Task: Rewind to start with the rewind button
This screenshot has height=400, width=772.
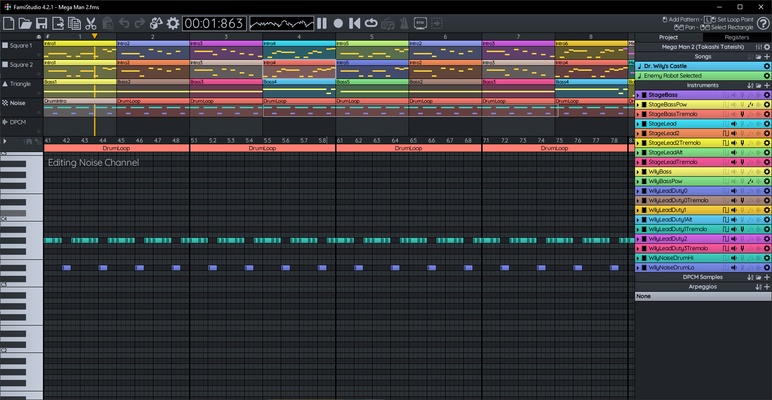Action: coord(354,23)
